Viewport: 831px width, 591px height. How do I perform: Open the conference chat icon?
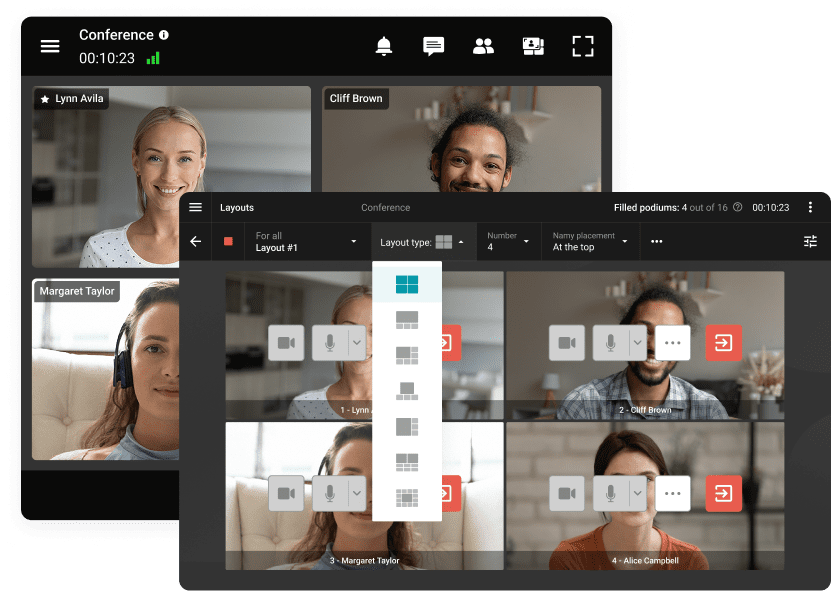(433, 46)
